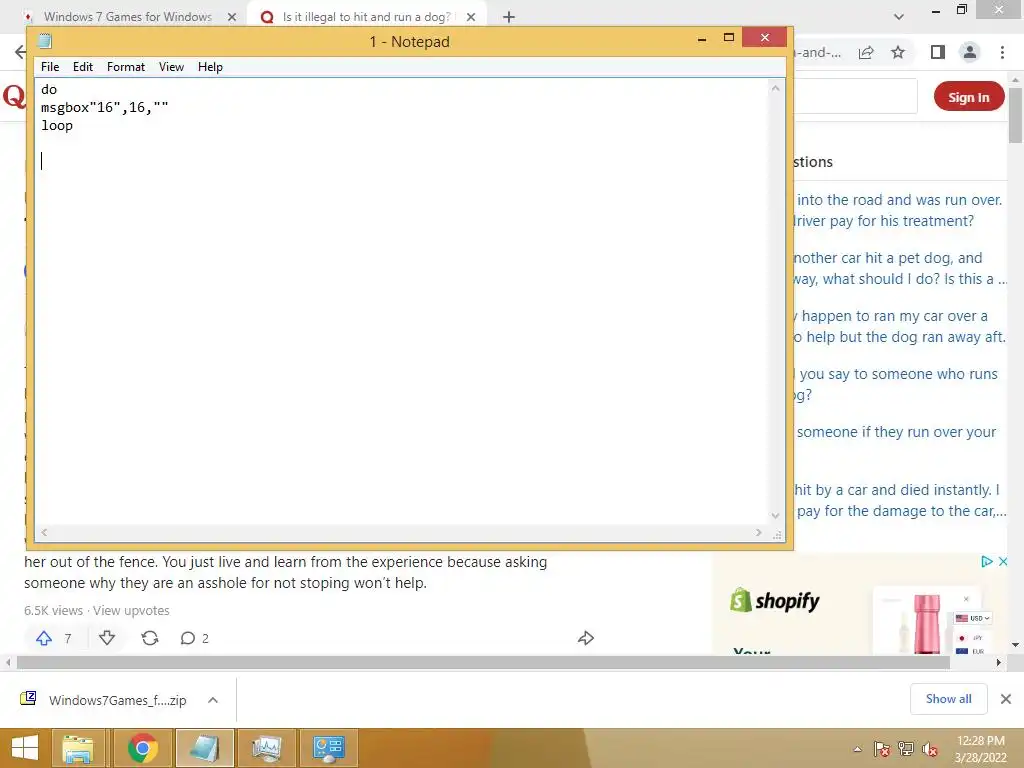Open related question about car hitting pet dog
Screen dimensions: 1024x768
point(899,268)
